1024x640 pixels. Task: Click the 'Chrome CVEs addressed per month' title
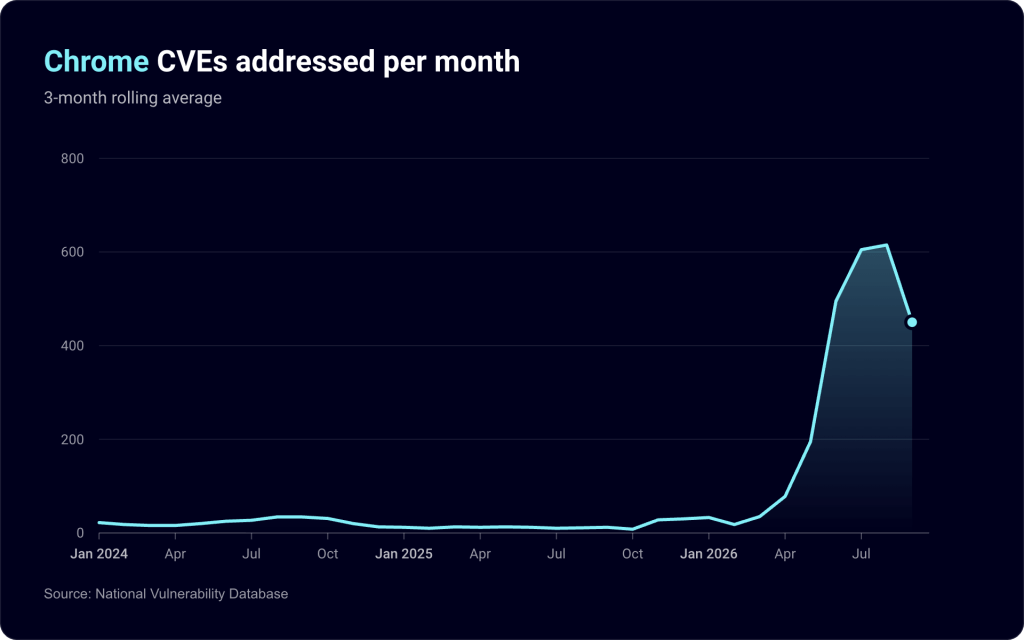coord(281,61)
